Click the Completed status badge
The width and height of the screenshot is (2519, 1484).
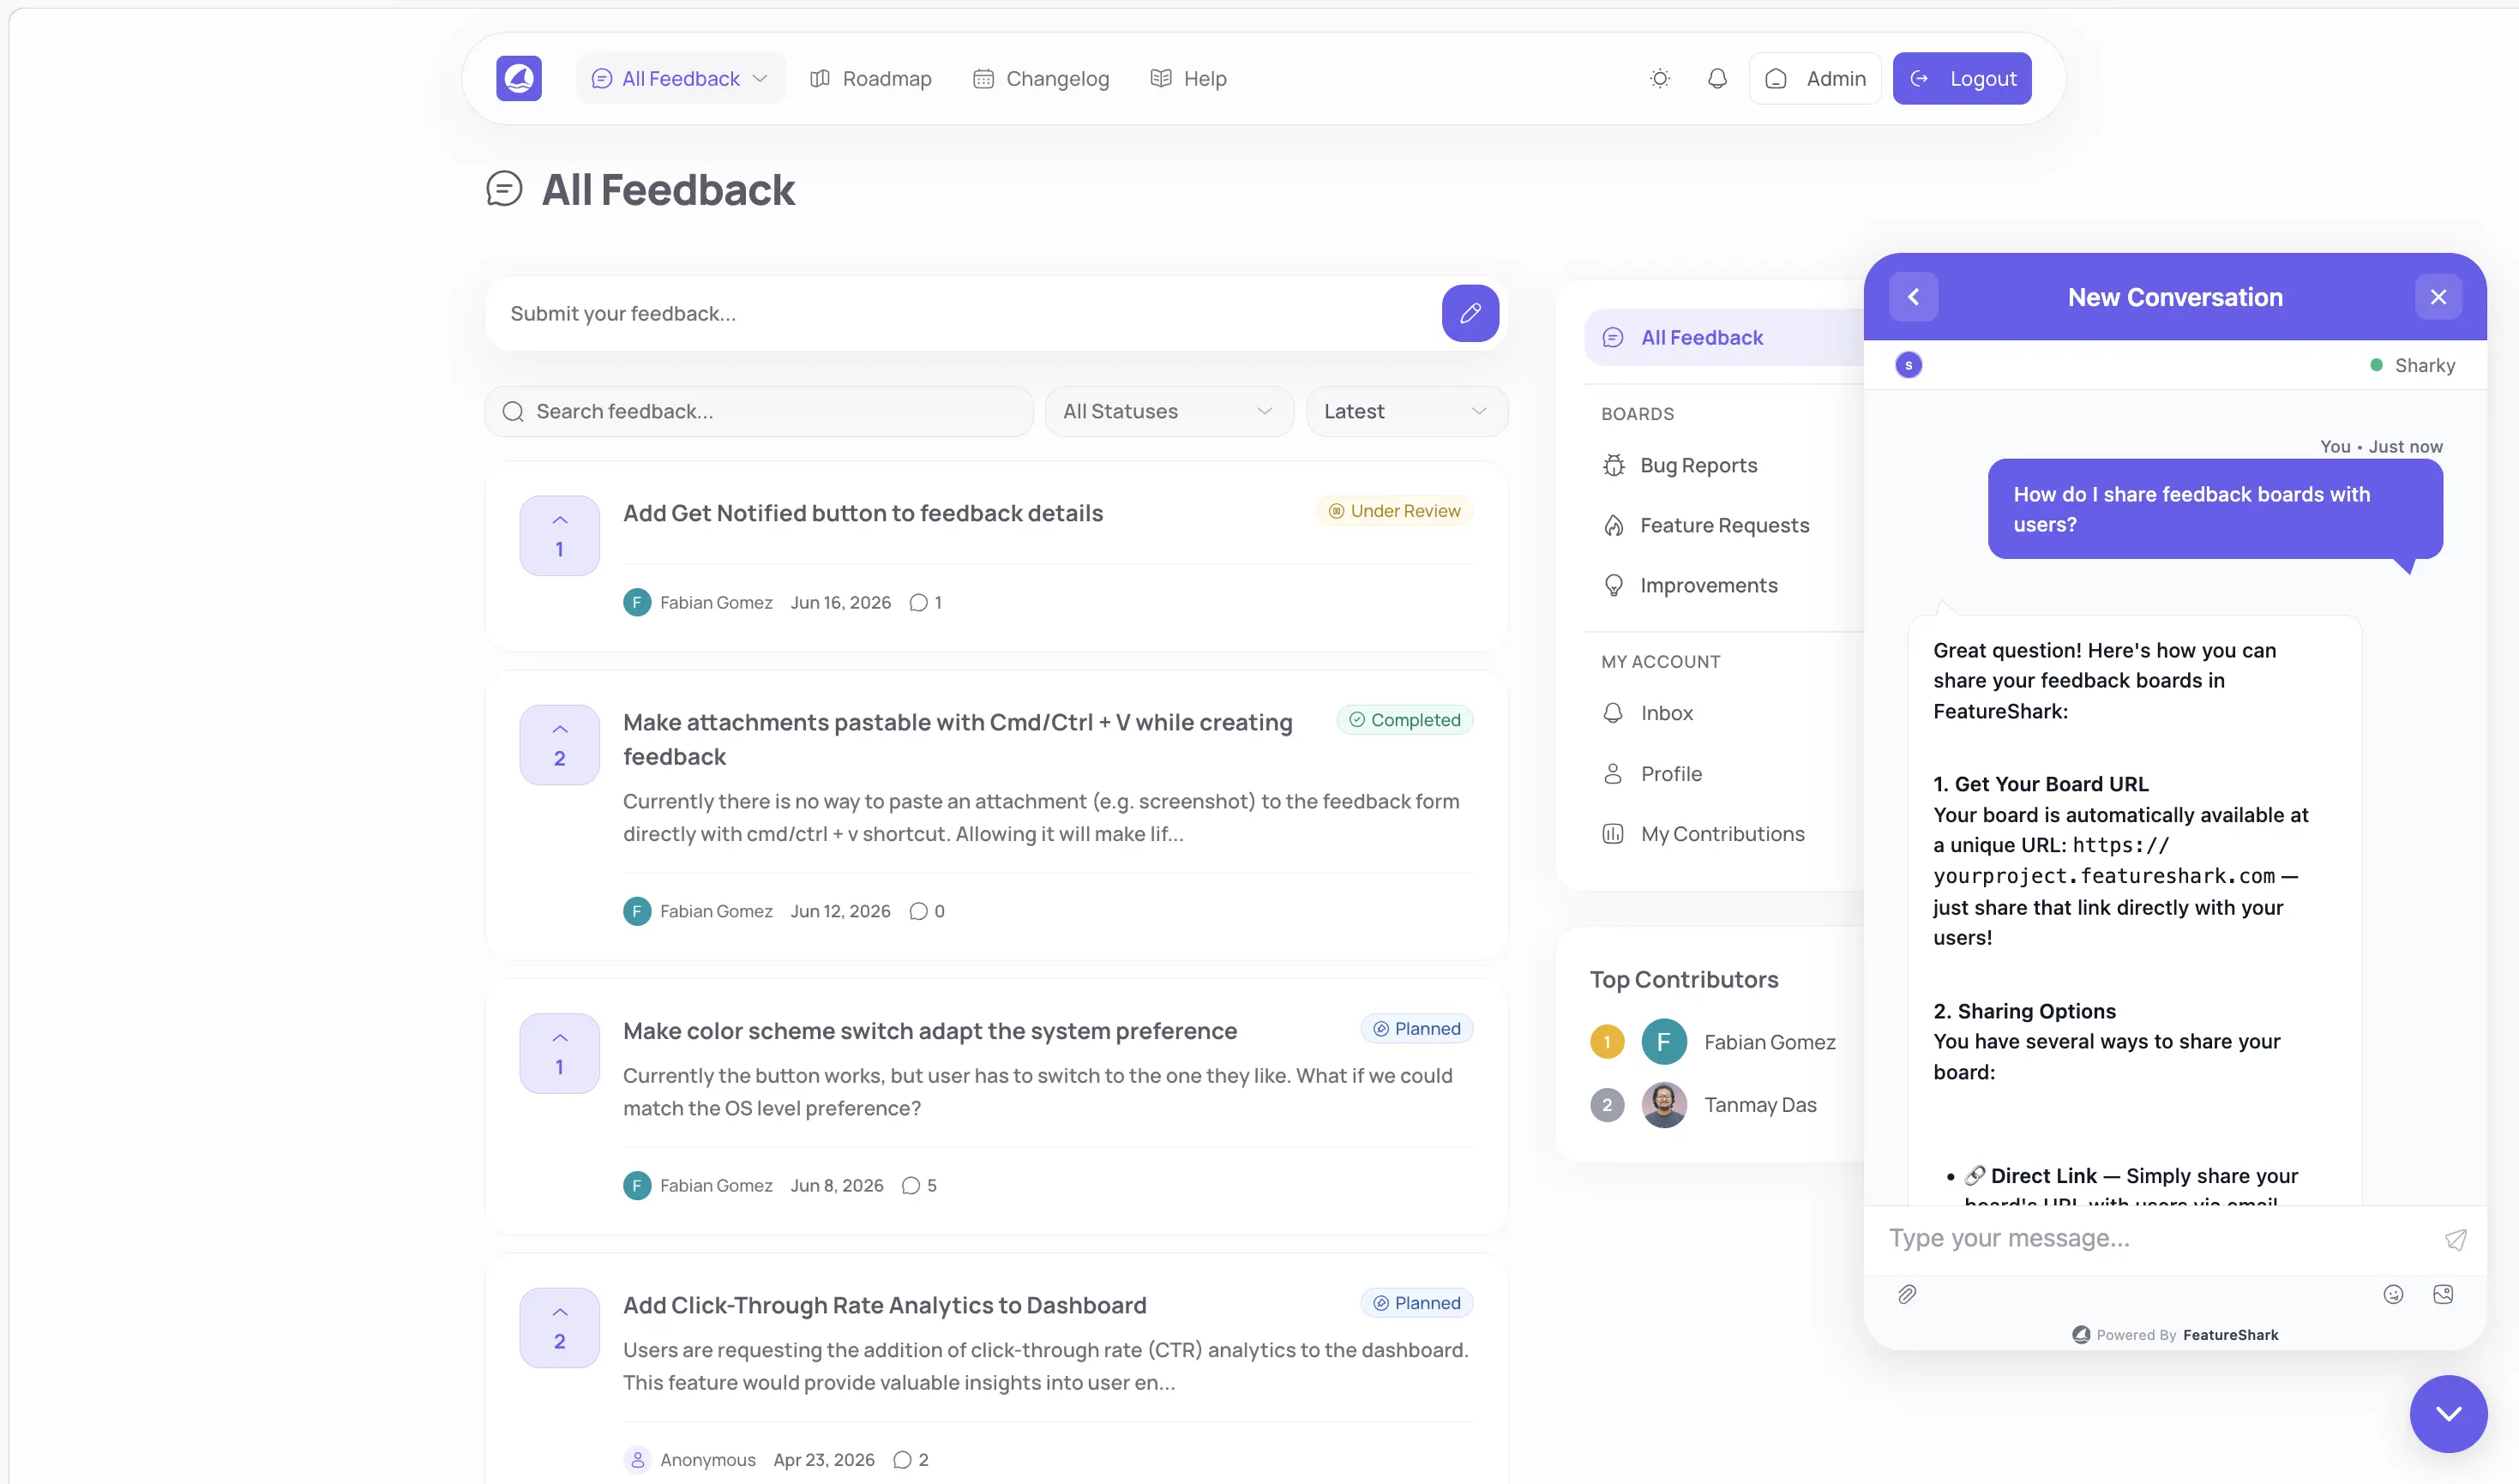(1405, 719)
